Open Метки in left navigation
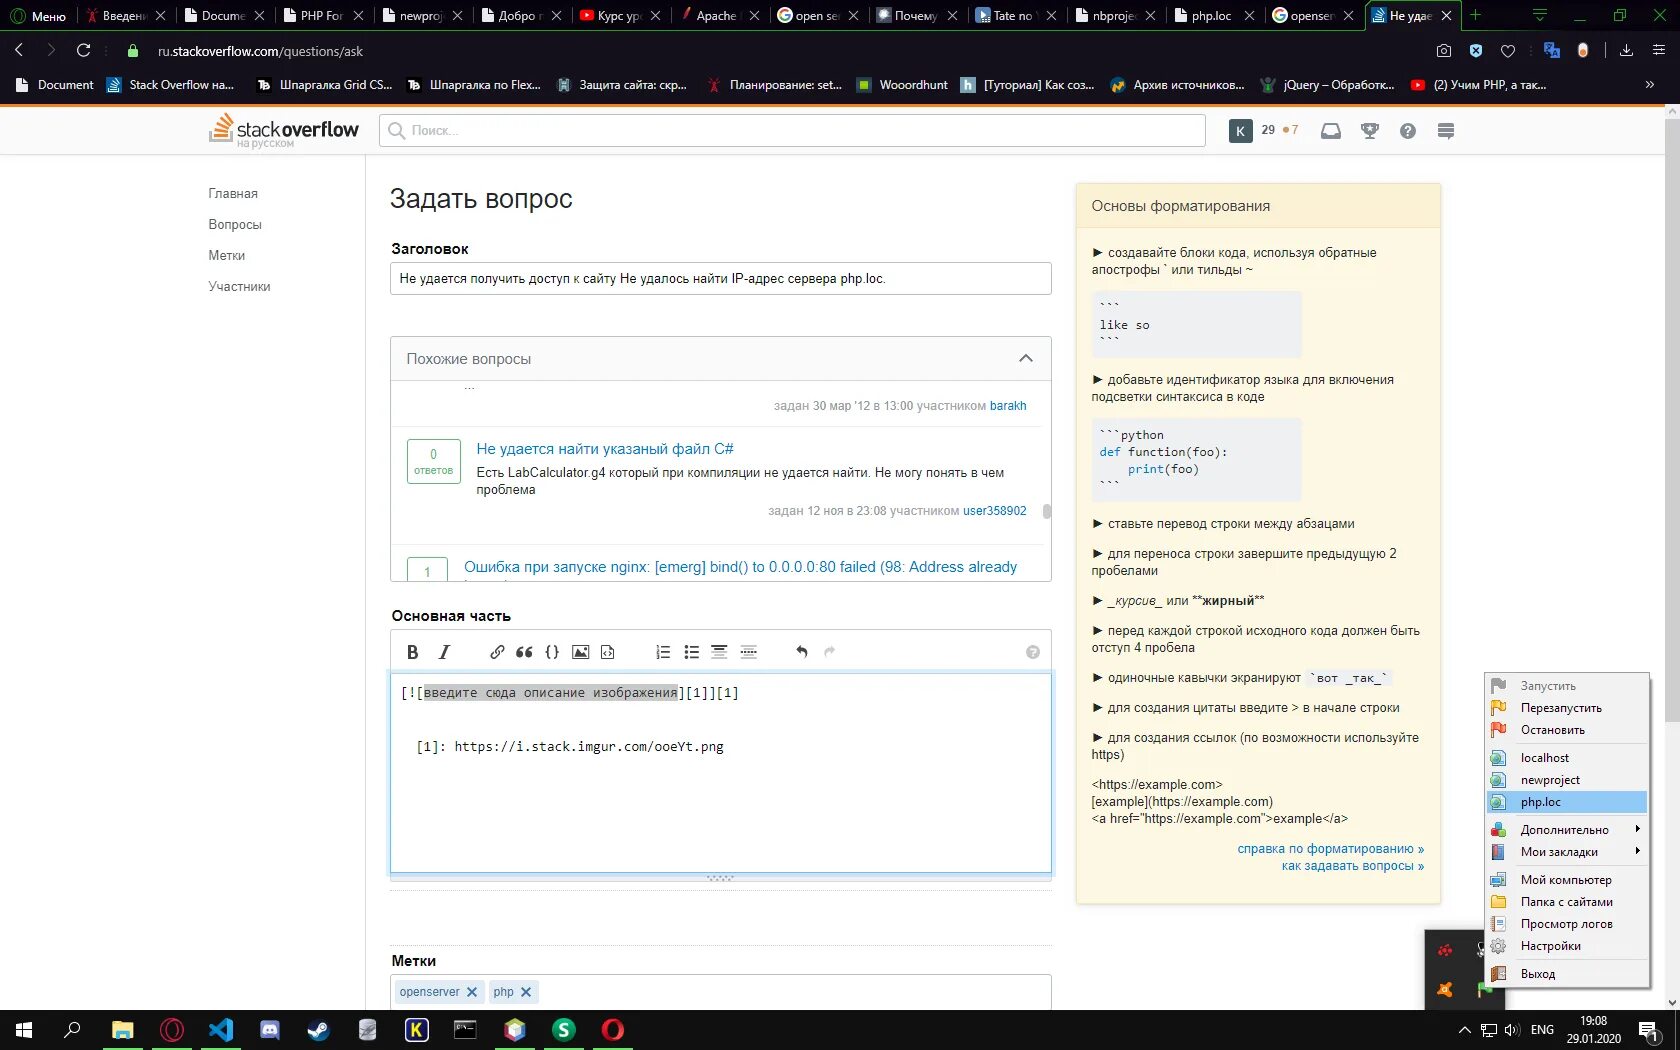 (x=226, y=256)
